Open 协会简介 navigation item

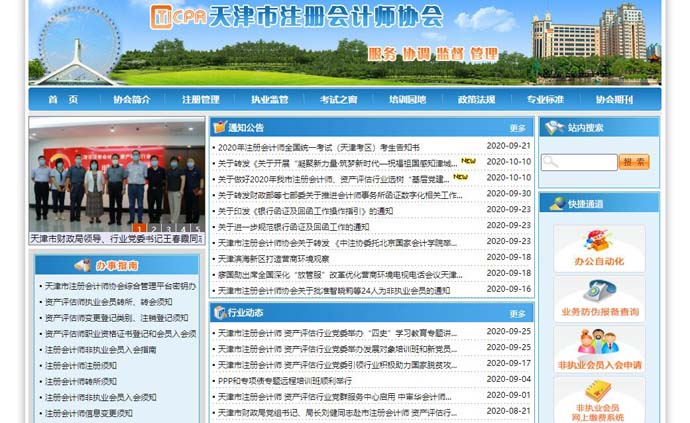coord(132,99)
